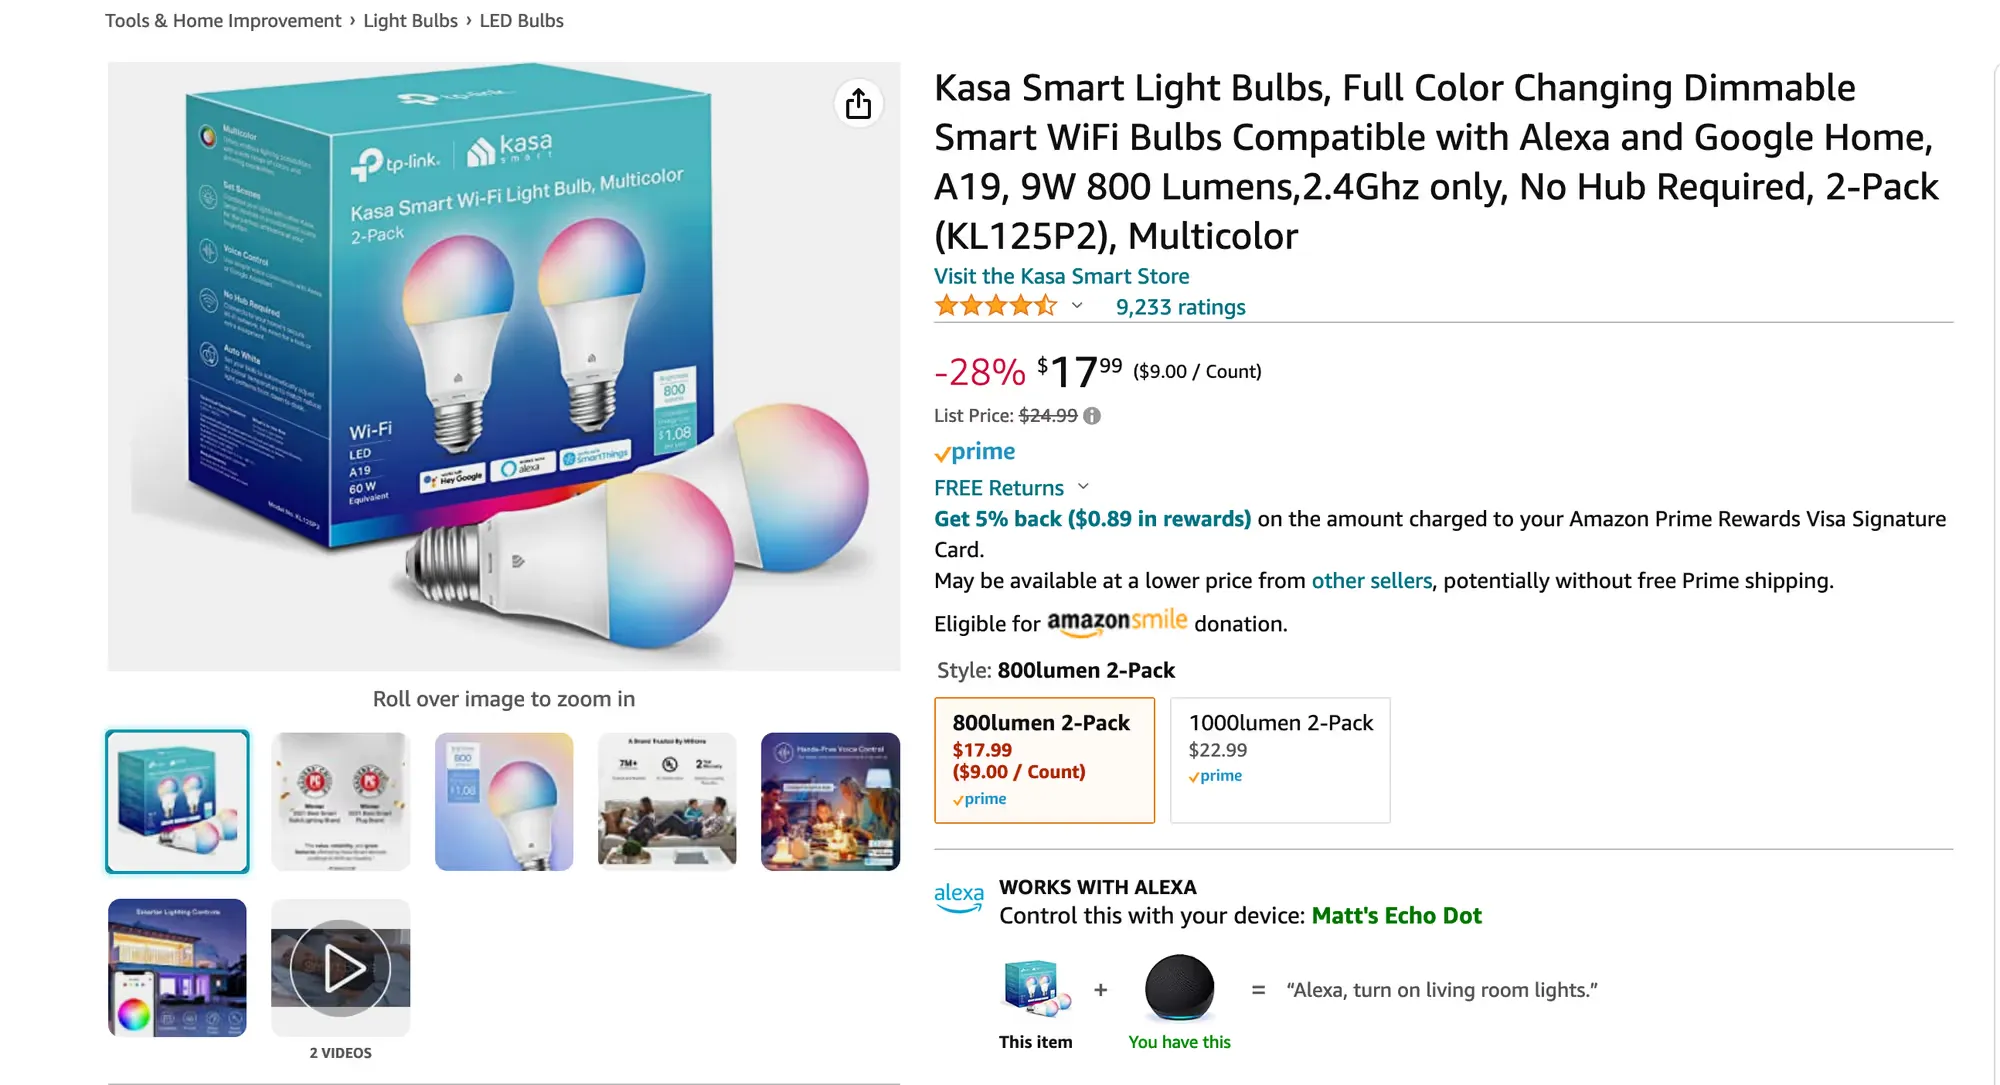
Task: Open the LED Bulbs breadcrumb
Action: [x=521, y=21]
